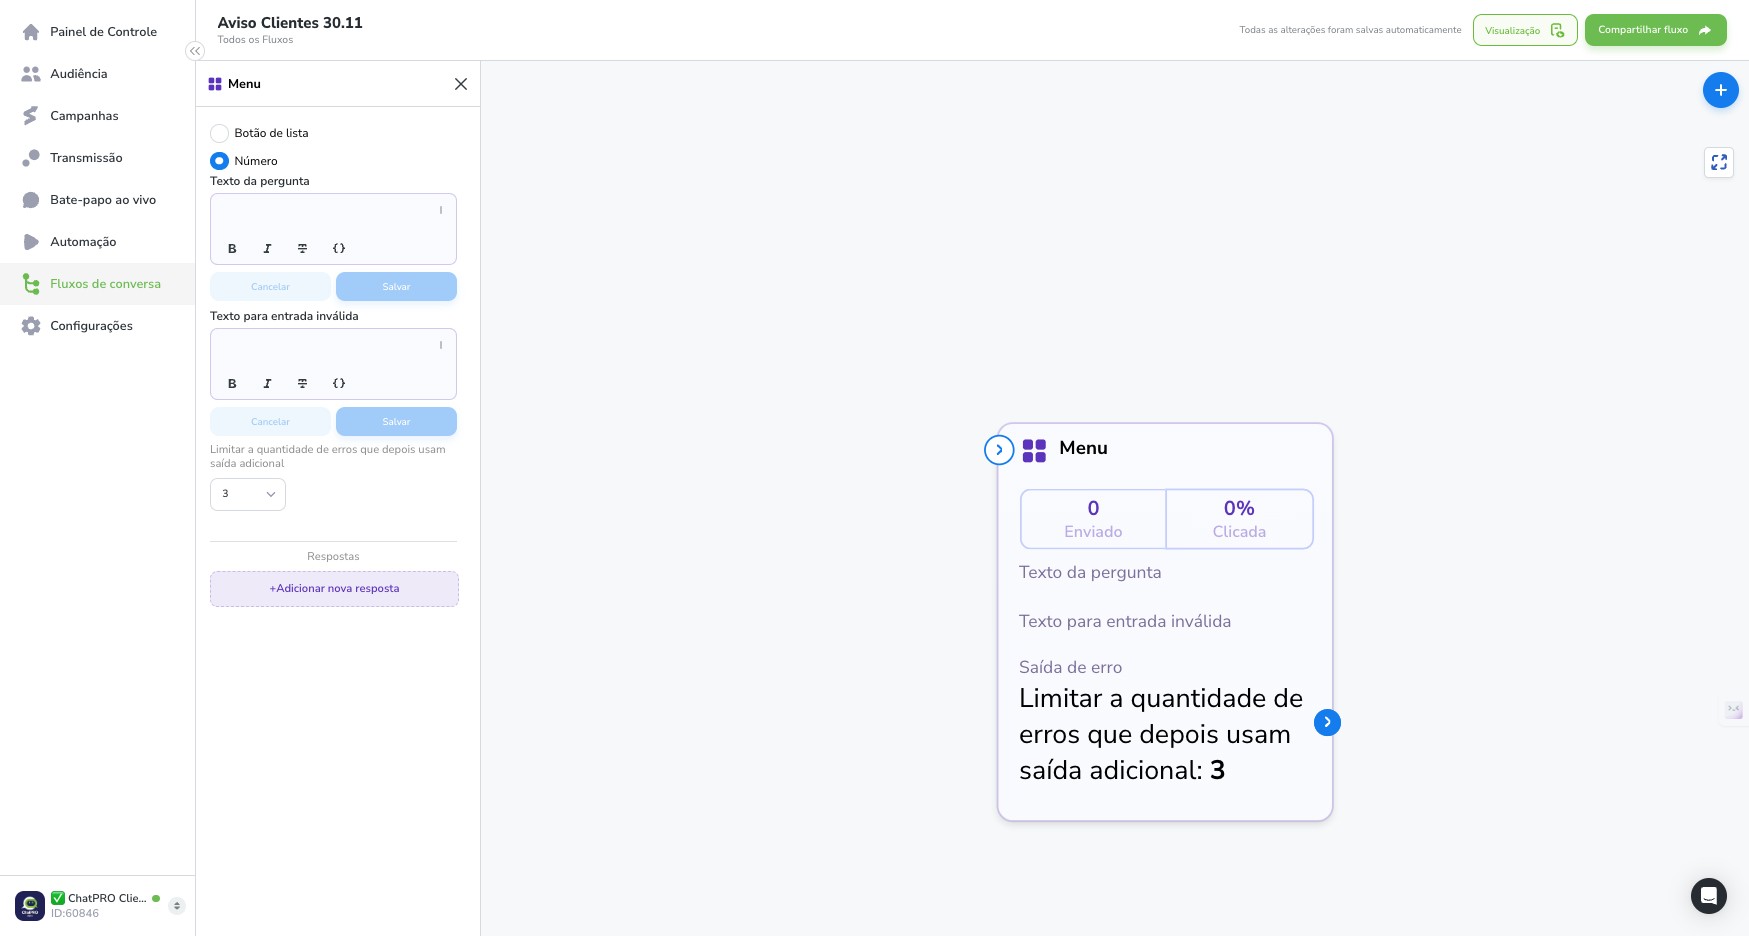
Task: Click the Menu node input connector
Action: pos(999,450)
